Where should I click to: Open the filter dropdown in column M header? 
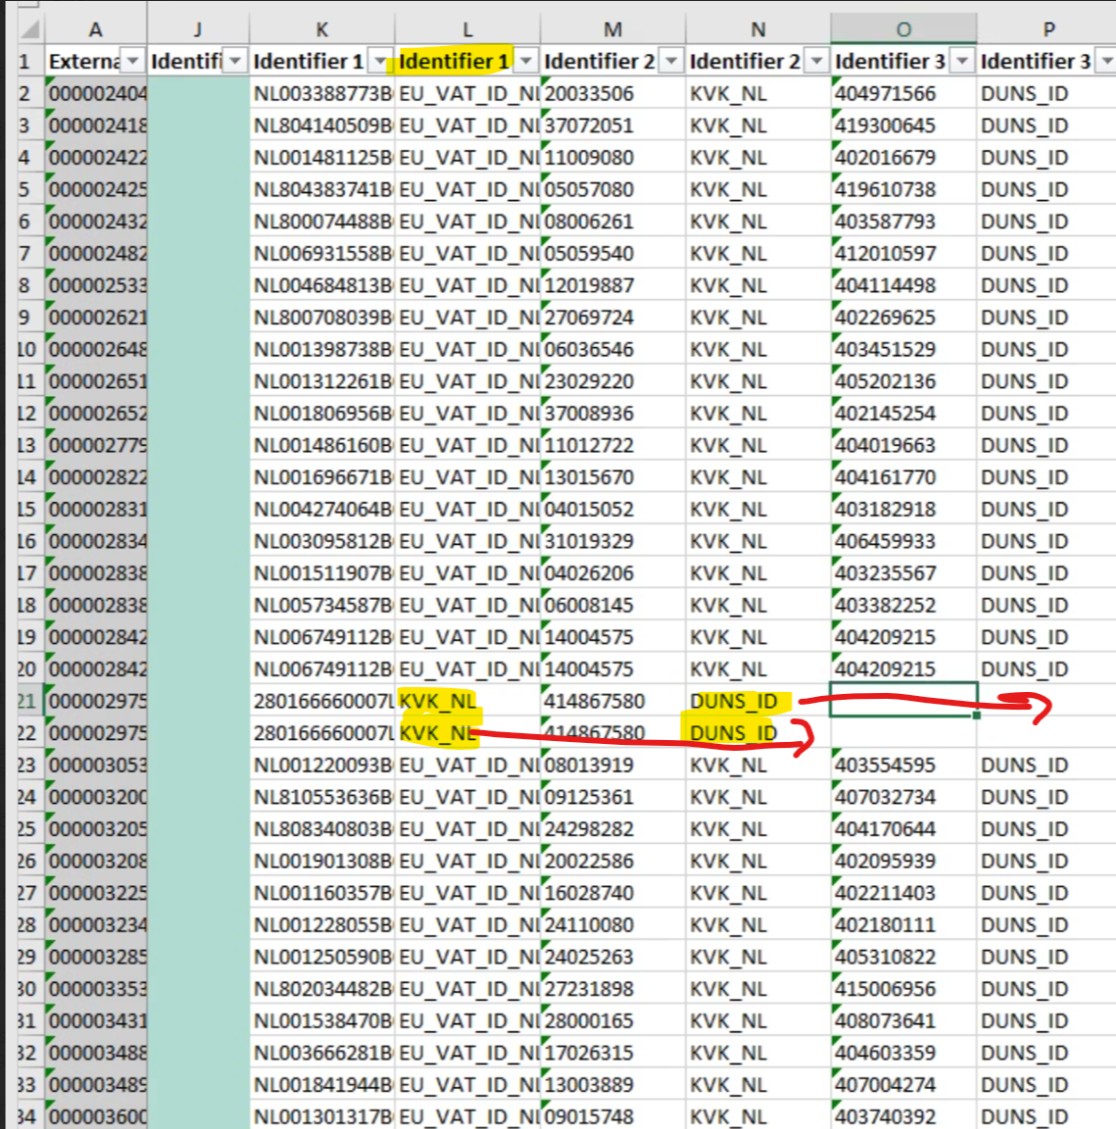[x=671, y=61]
